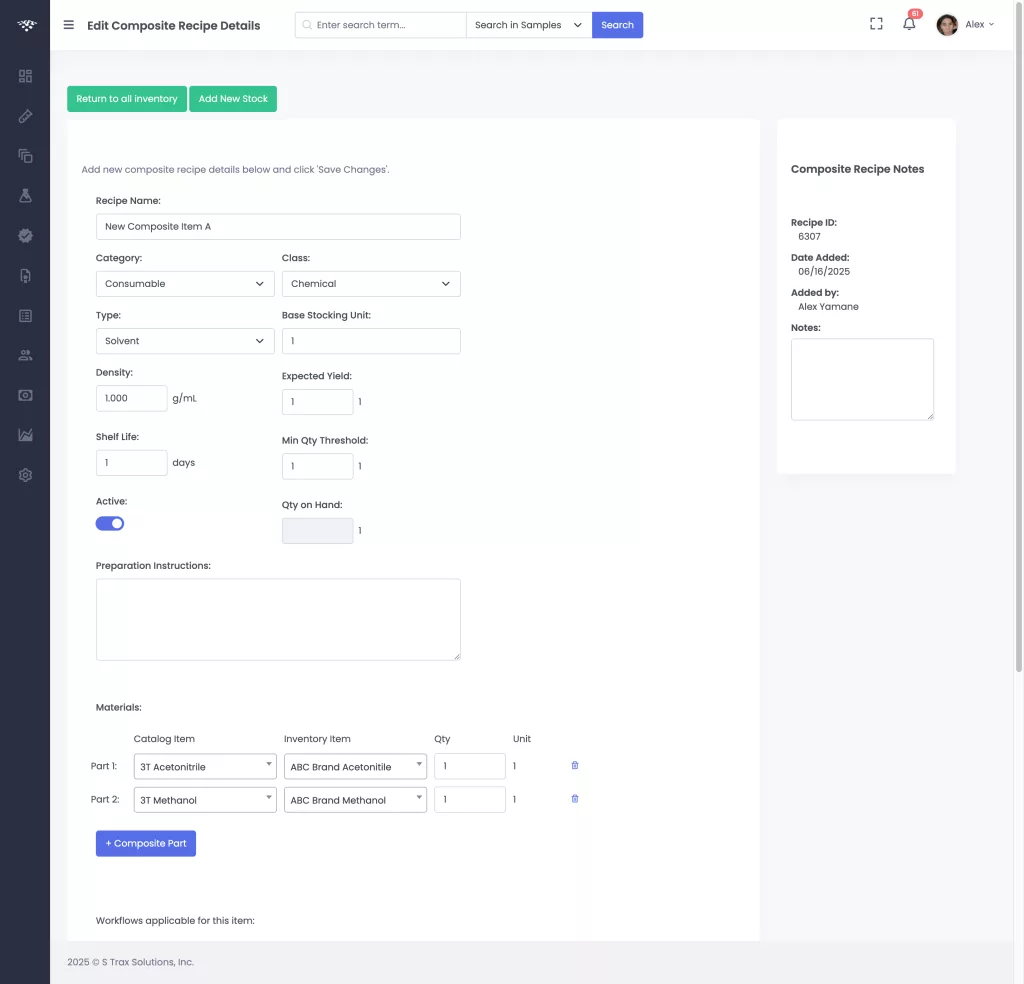This screenshot has height=984, width=1024.
Task: Click the Qty on Hand disabled field
Action: tap(317, 531)
